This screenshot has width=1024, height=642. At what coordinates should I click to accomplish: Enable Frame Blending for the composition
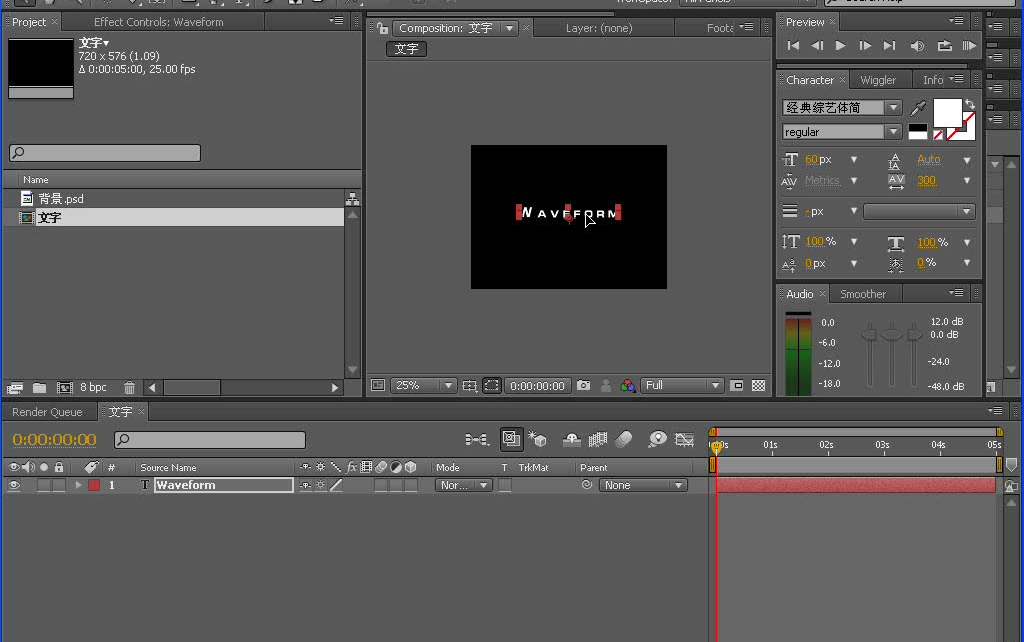(x=597, y=440)
